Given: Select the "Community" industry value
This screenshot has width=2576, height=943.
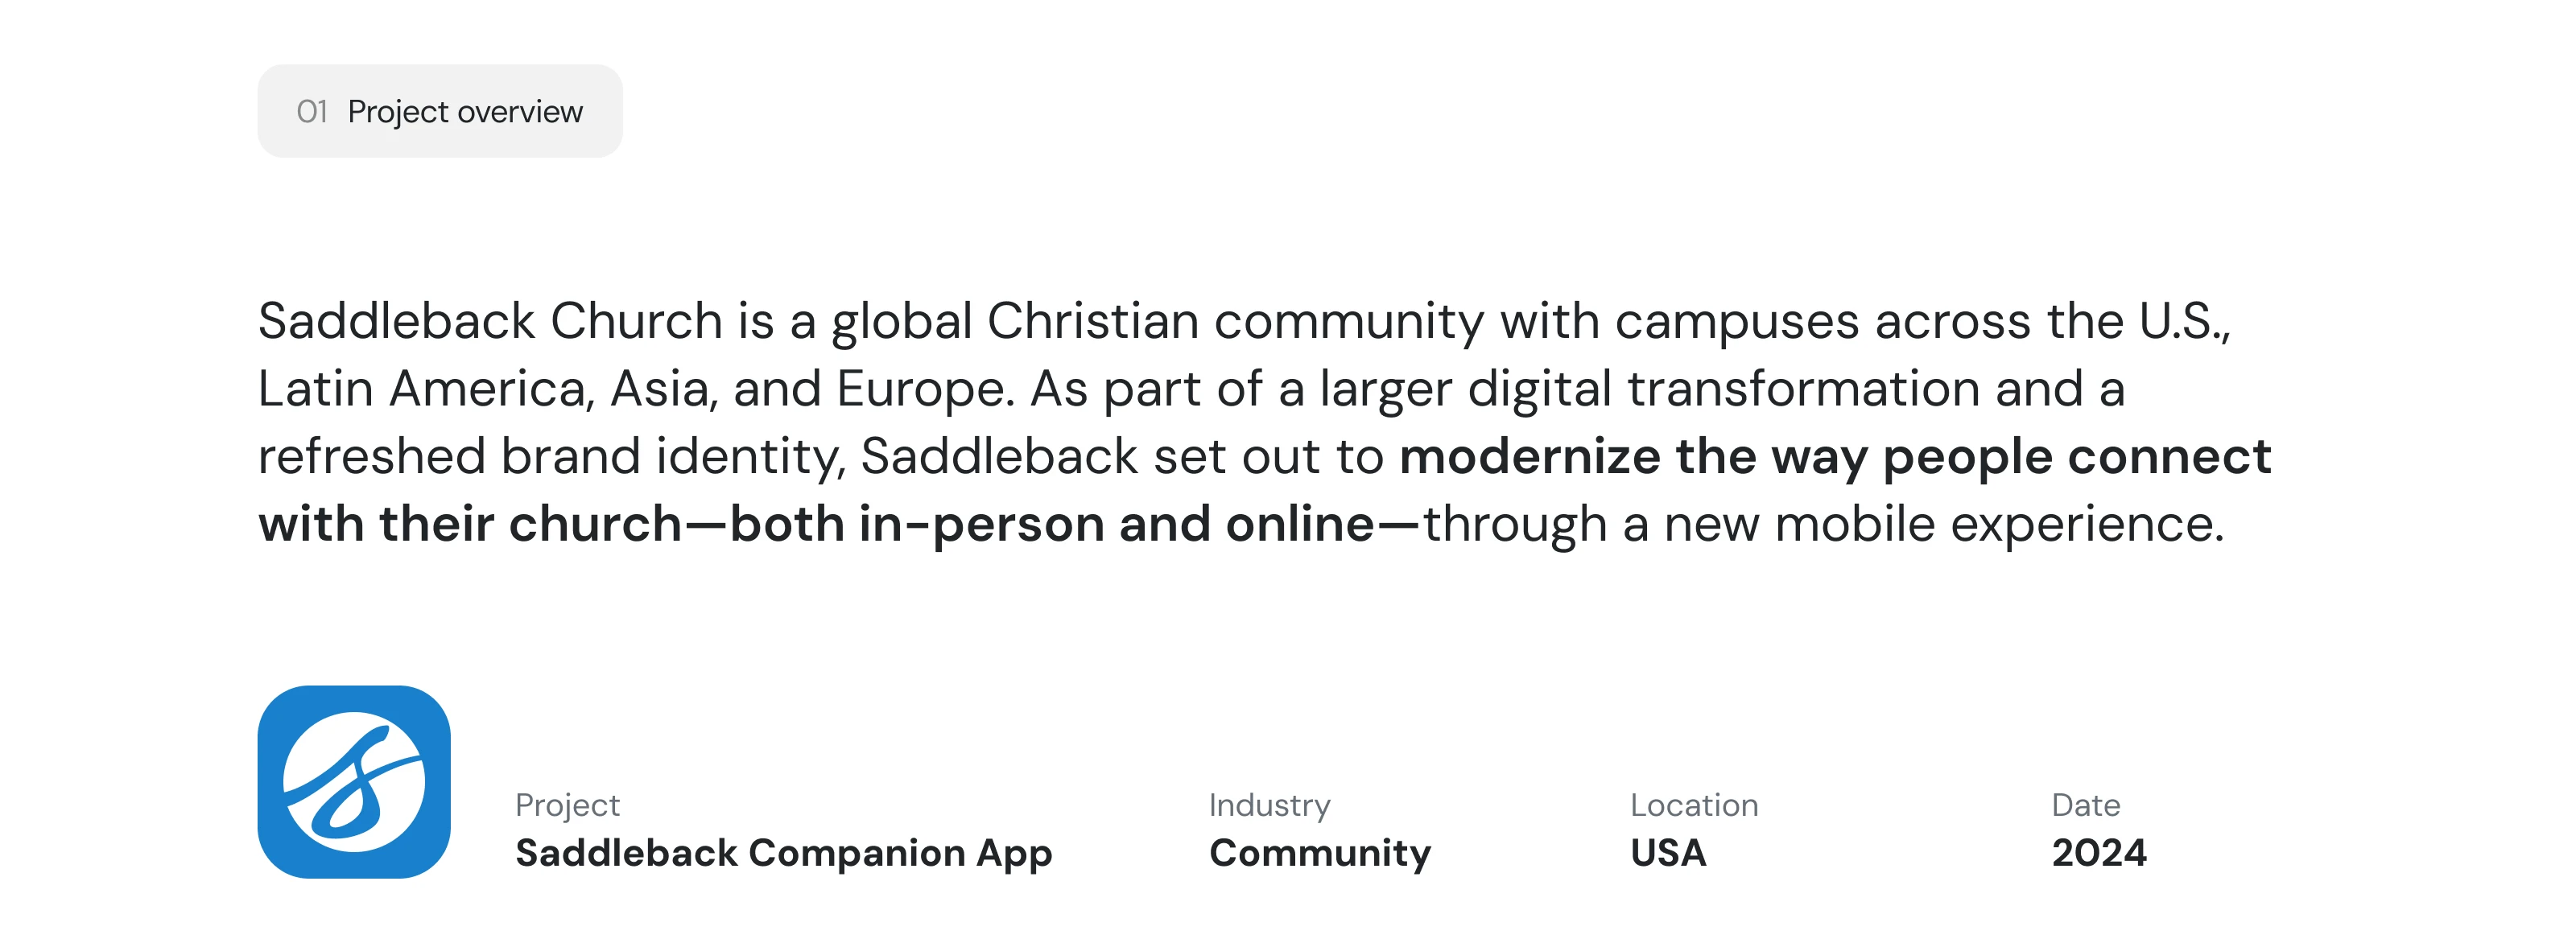Looking at the screenshot, I should click(x=1319, y=853).
